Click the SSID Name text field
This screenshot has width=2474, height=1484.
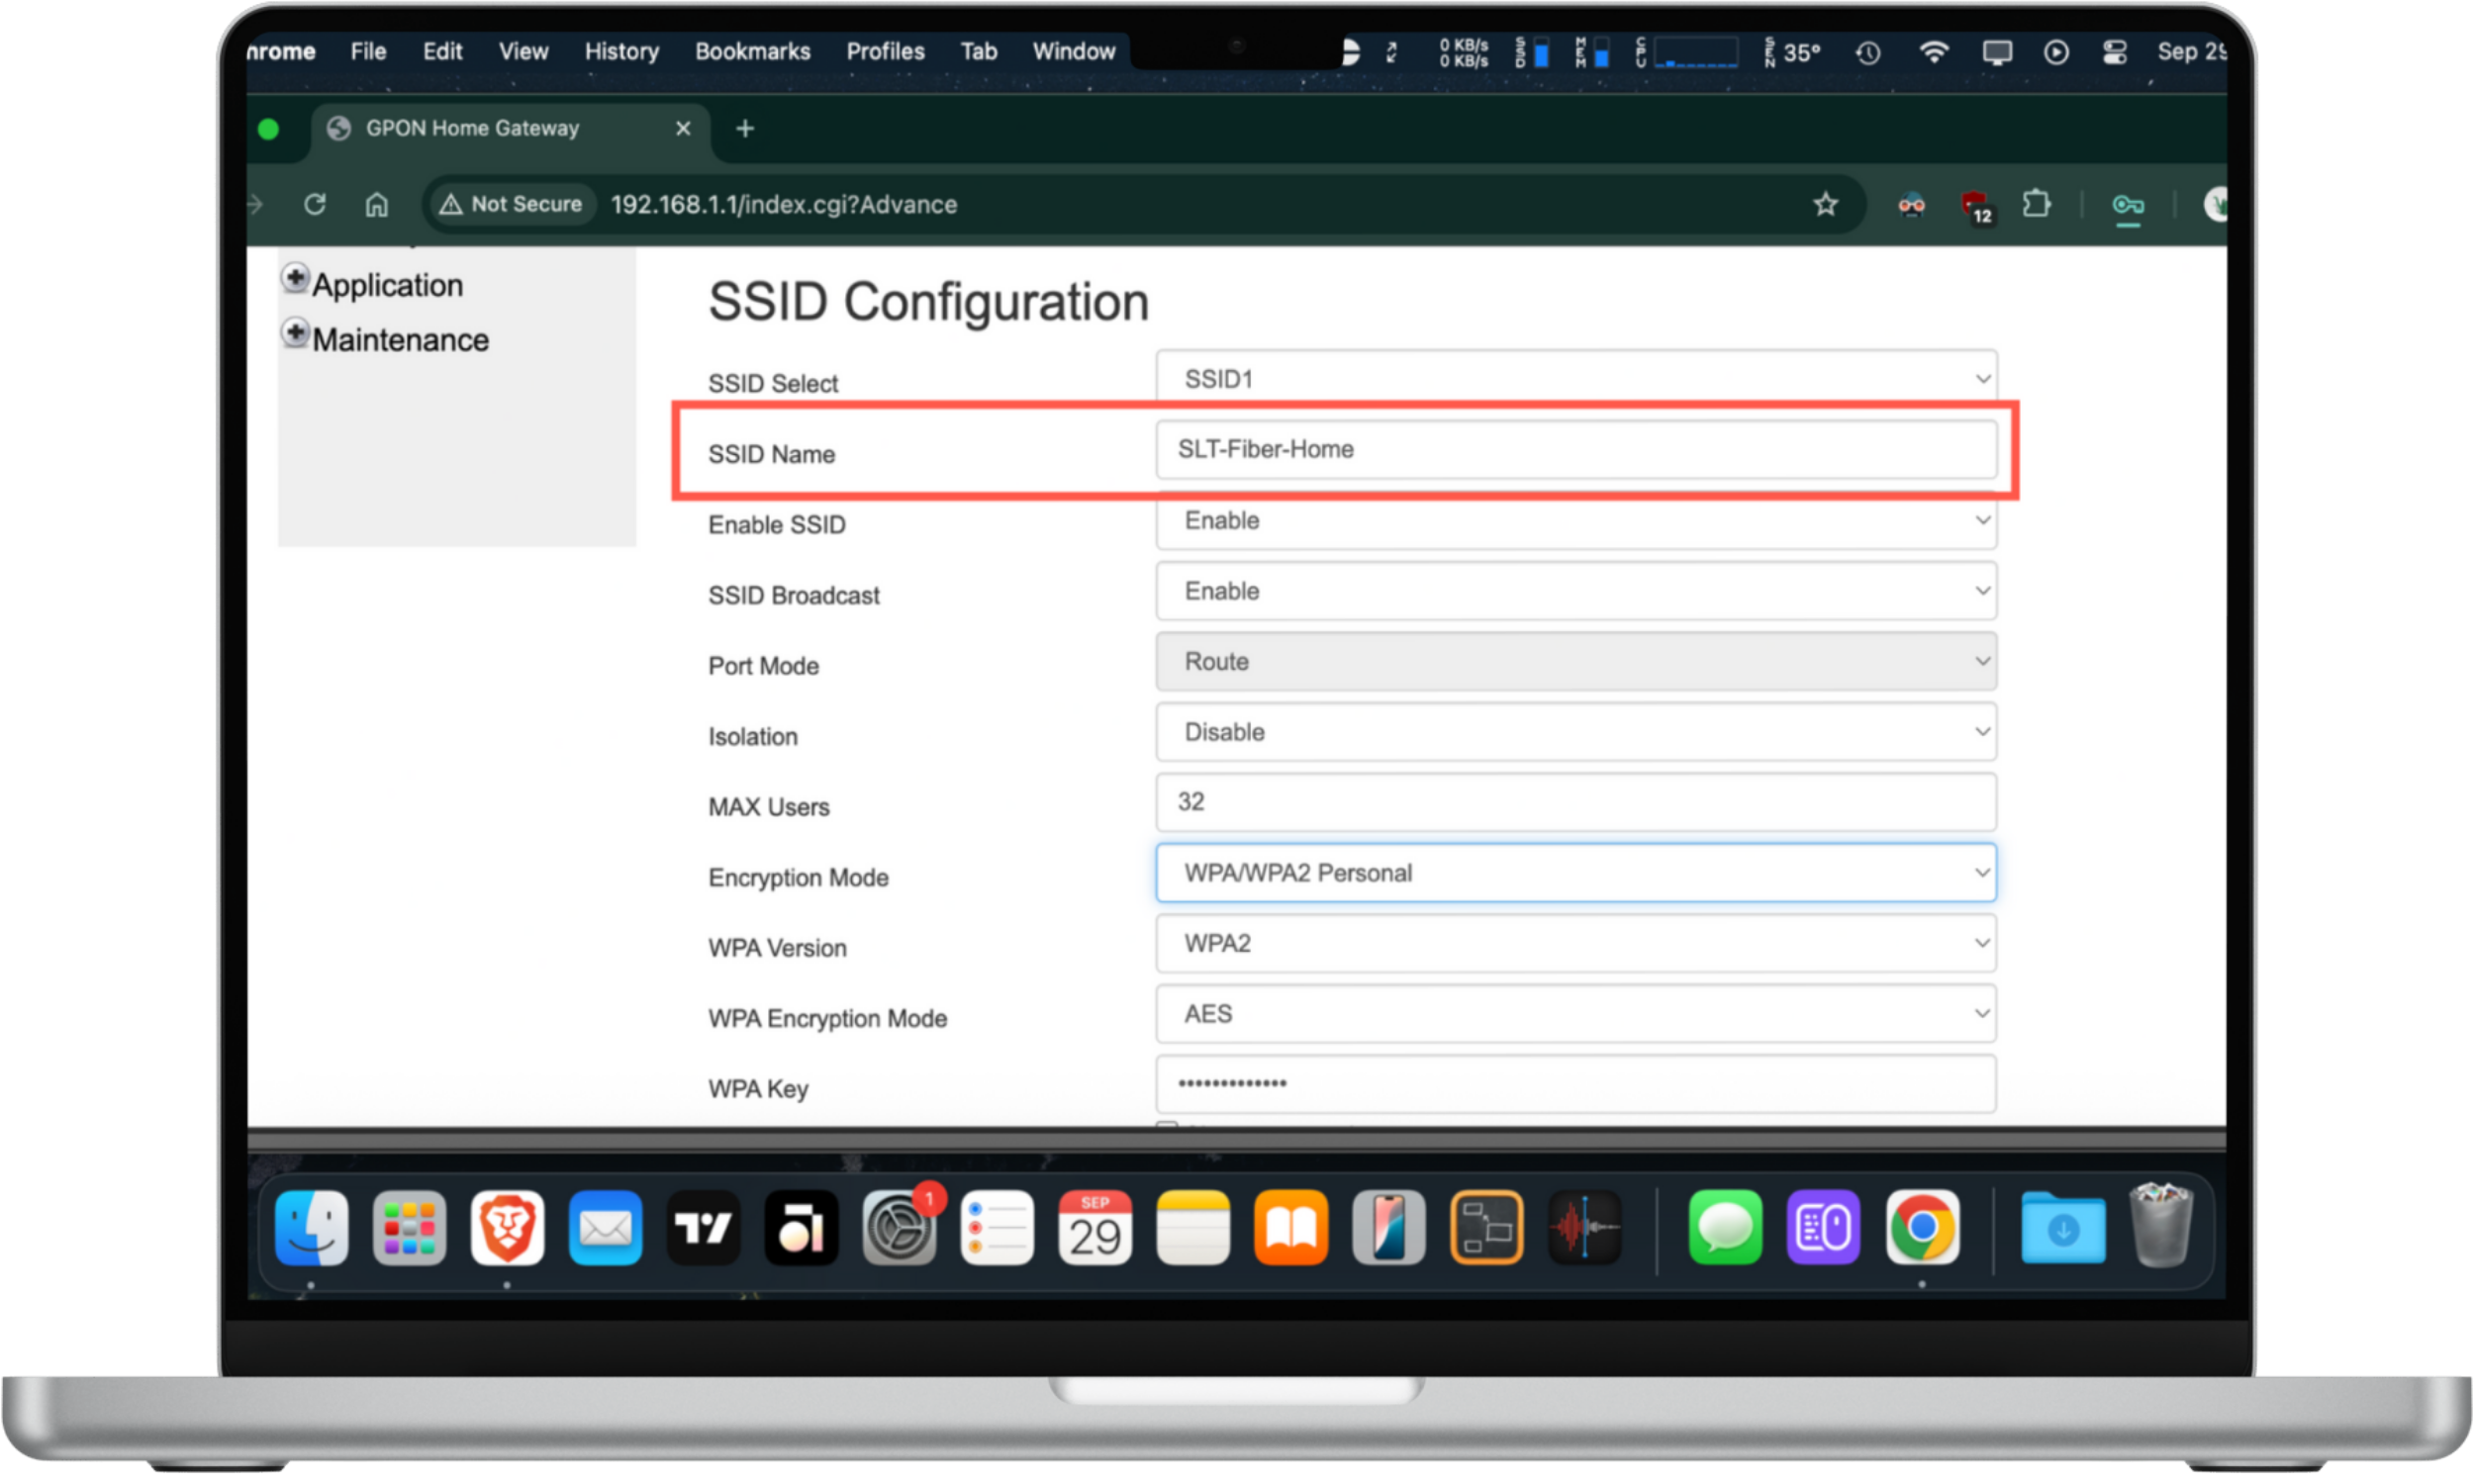tap(1576, 450)
